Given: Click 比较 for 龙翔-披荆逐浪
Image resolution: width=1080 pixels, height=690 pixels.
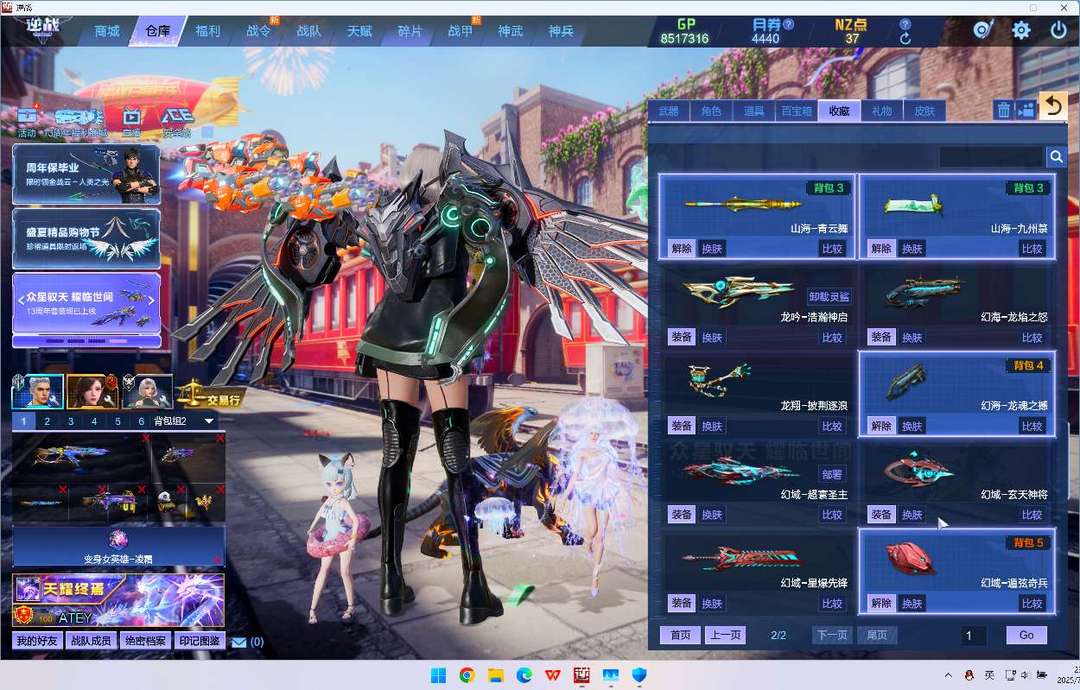Looking at the screenshot, I should point(832,426).
